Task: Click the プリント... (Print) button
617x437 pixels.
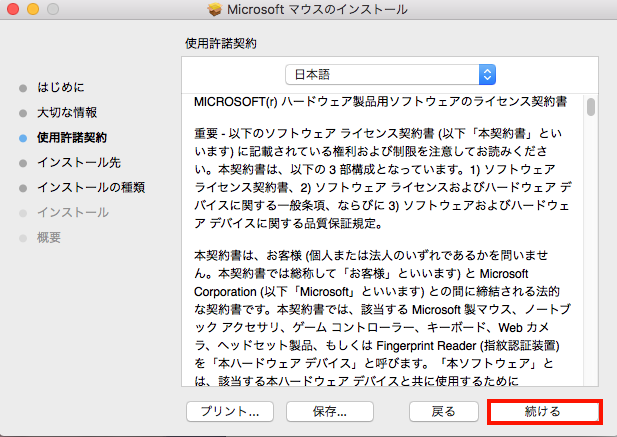Action: [x=230, y=411]
